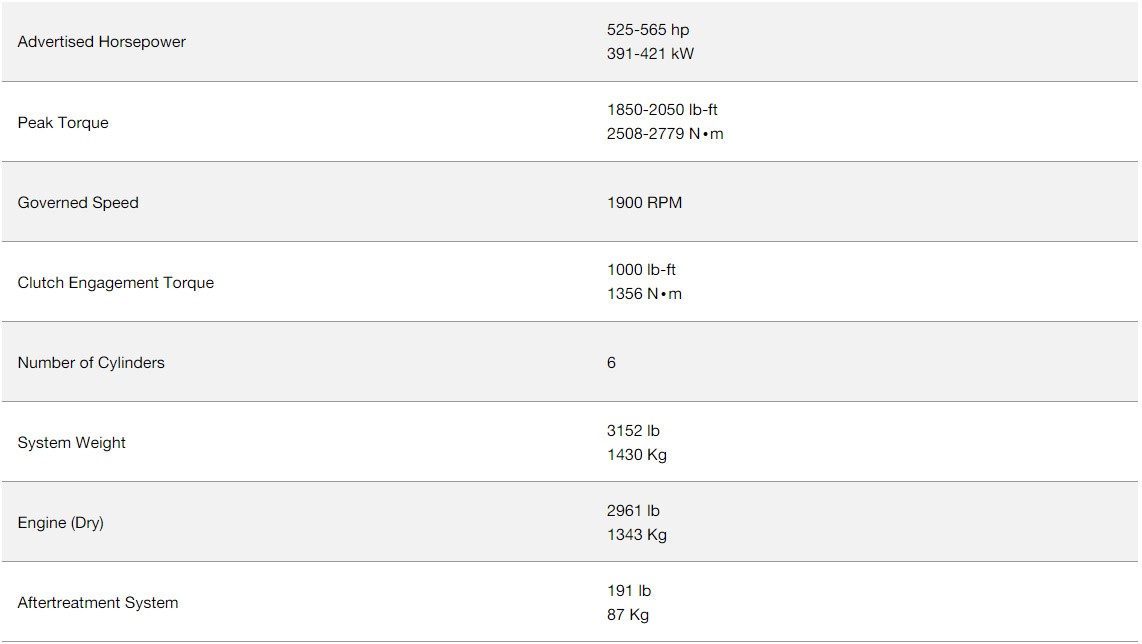Click the 525-565 hp value
Image resolution: width=1142 pixels, height=644 pixels.
[647, 30]
